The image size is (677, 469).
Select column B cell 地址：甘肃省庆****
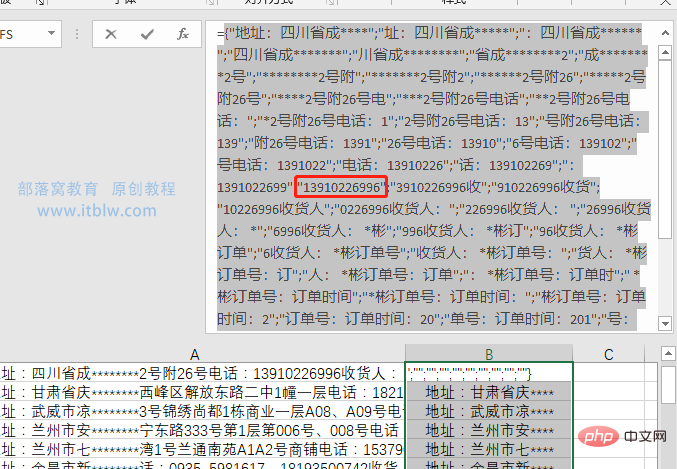489,392
